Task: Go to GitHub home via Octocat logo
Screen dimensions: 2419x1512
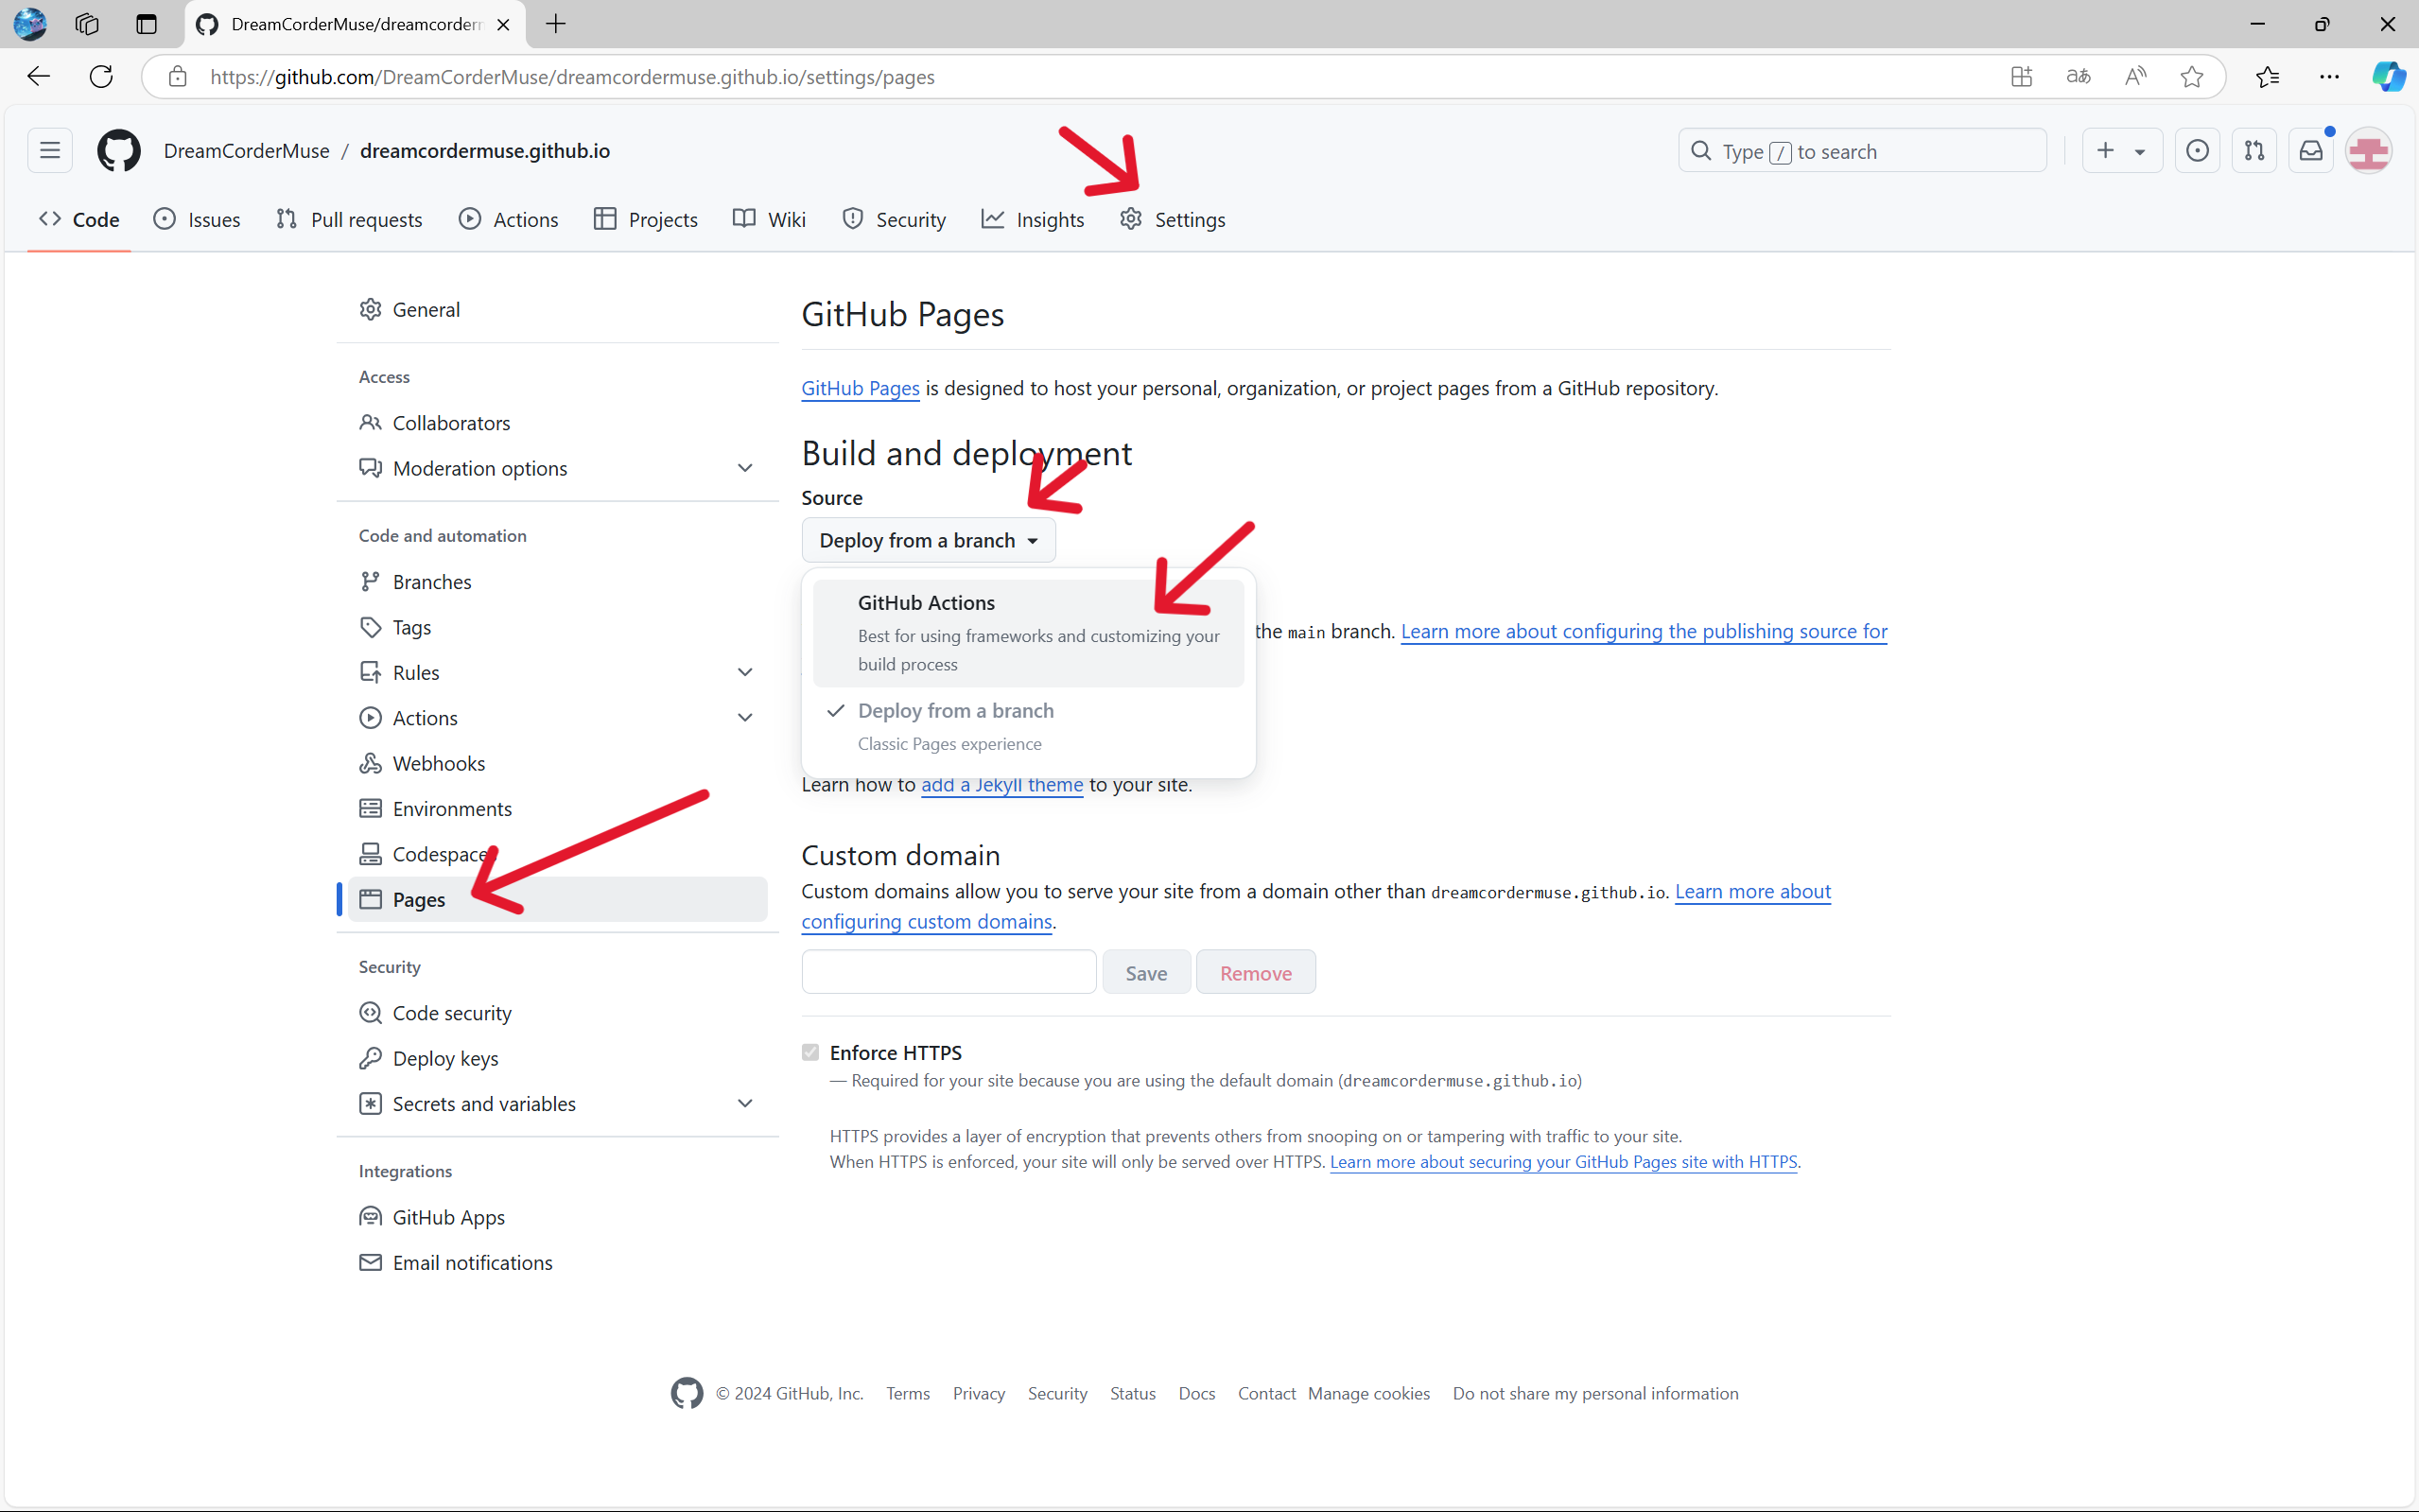Action: click(119, 151)
